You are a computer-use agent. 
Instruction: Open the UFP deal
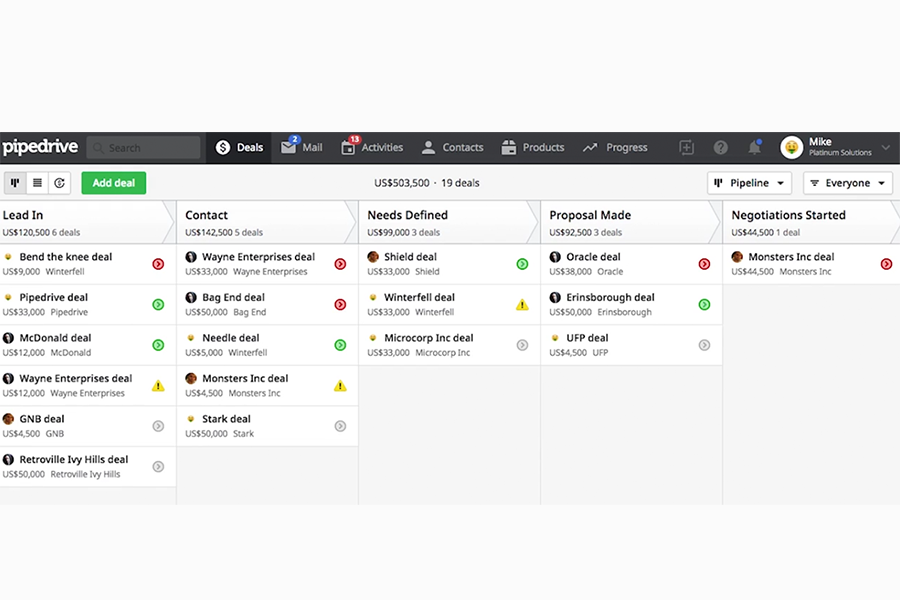631,345
